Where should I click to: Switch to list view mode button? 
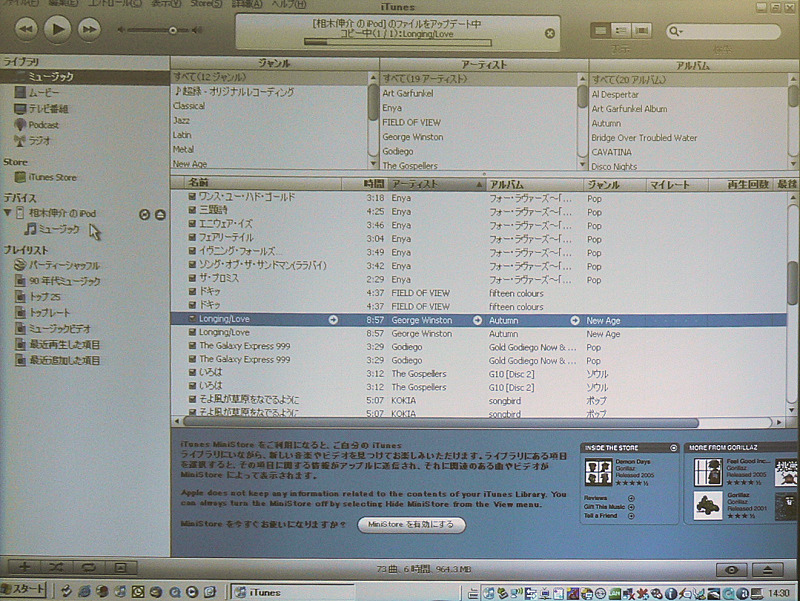click(601, 31)
